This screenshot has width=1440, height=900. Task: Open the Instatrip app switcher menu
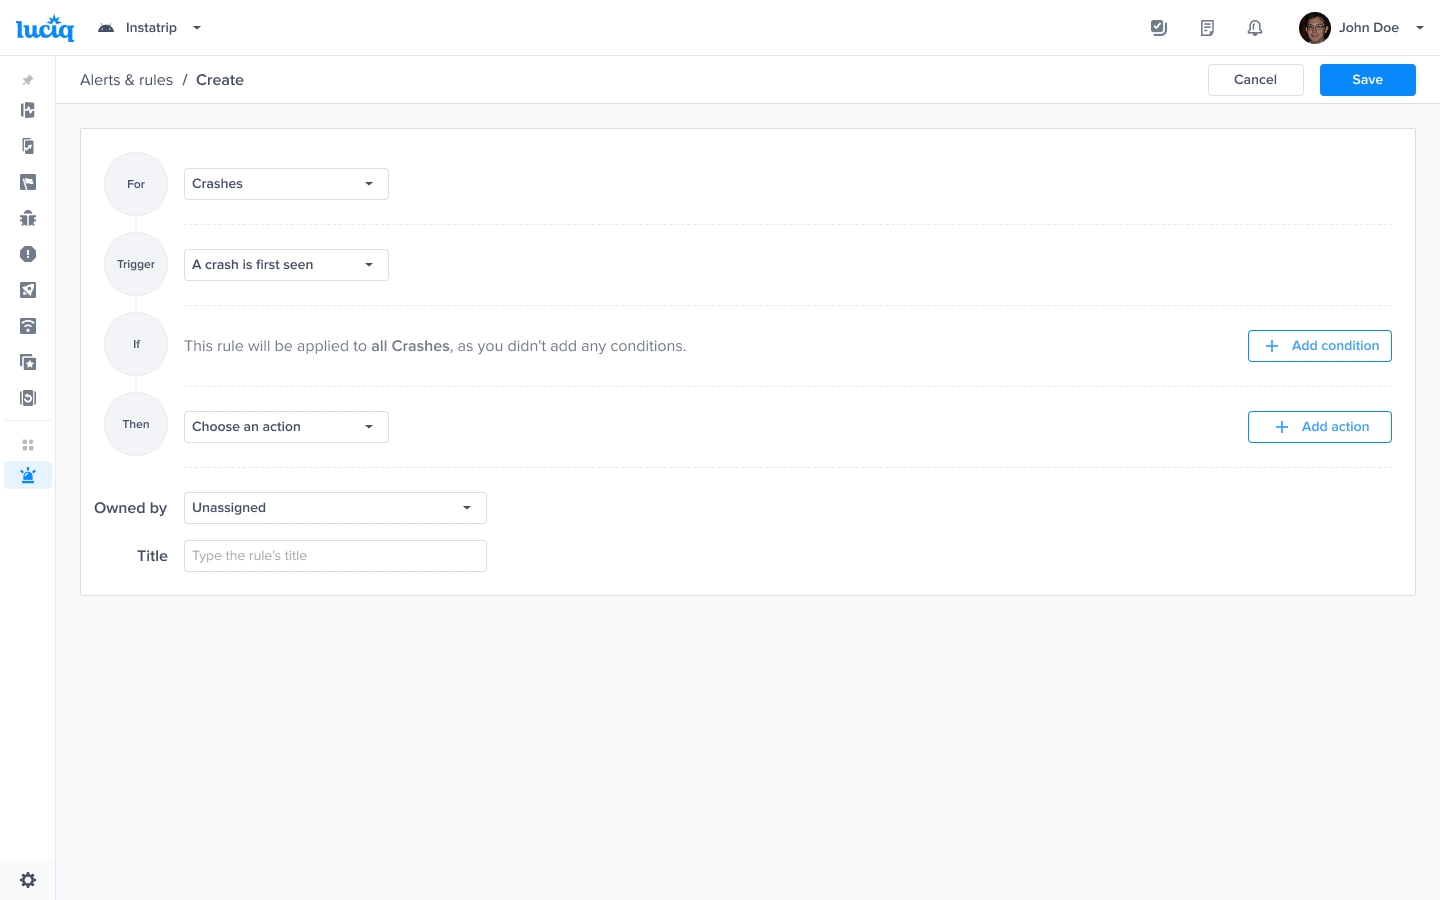coord(150,28)
